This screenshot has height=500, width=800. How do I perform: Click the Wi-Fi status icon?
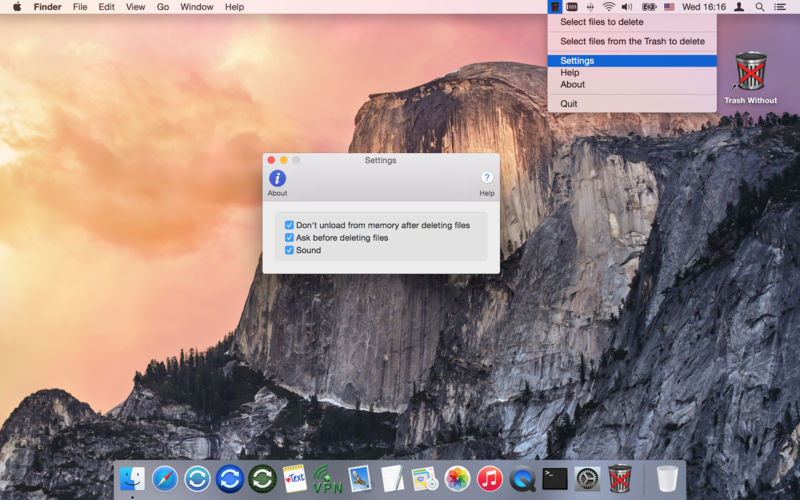tap(608, 7)
